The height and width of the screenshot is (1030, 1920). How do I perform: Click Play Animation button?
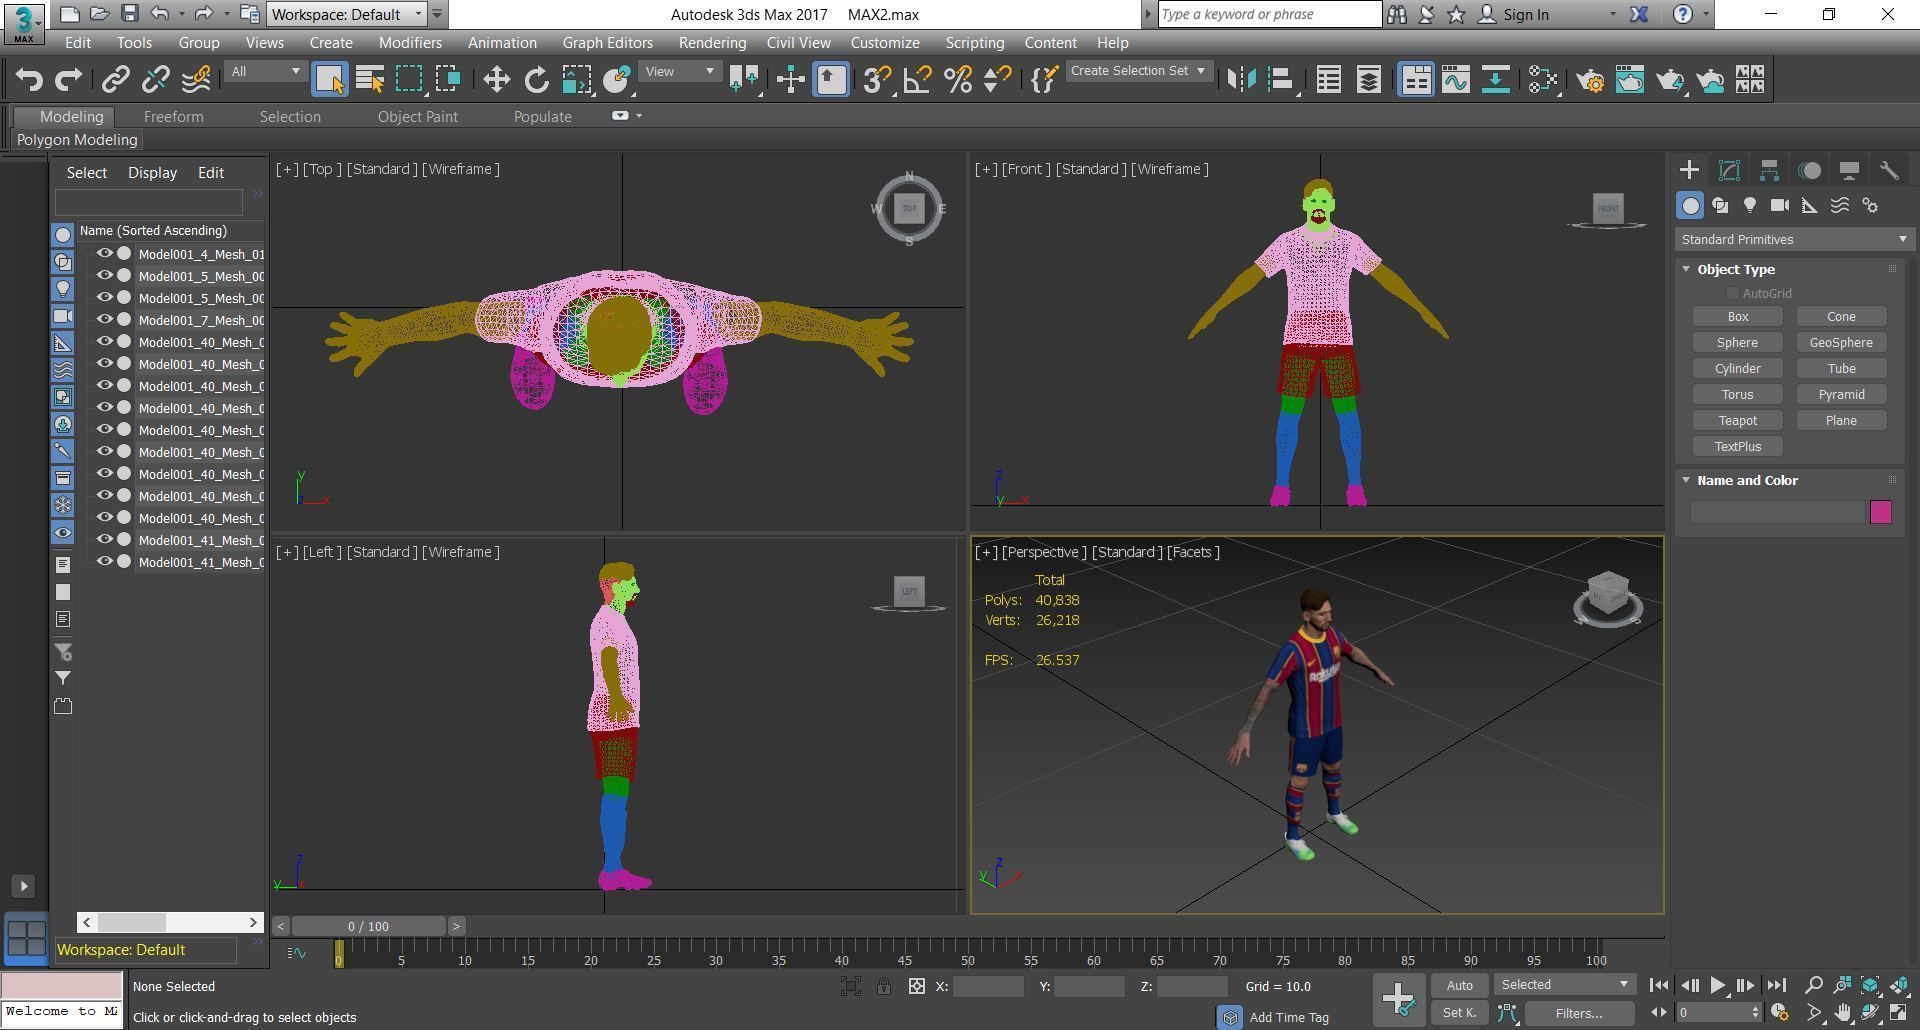point(1717,985)
